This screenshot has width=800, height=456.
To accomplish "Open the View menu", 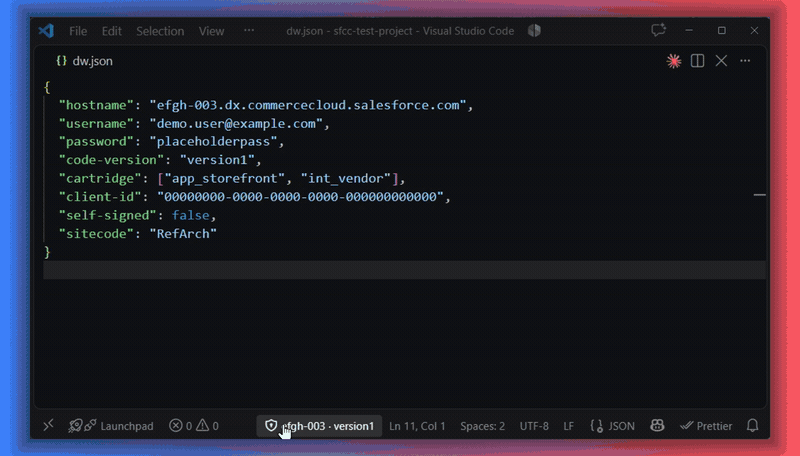I will (x=211, y=31).
